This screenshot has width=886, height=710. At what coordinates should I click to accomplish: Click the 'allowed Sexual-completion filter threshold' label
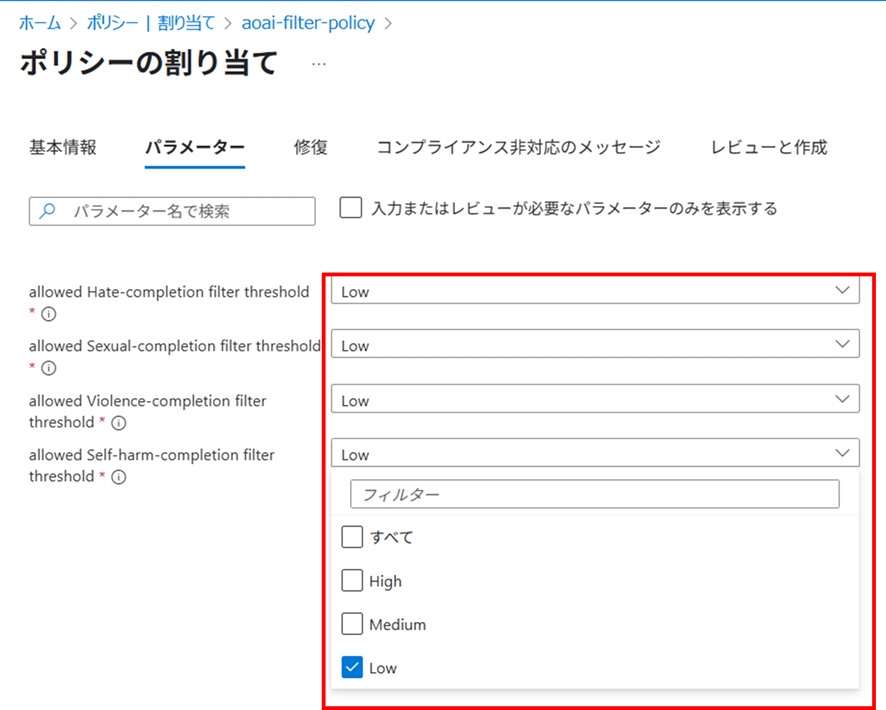click(175, 346)
